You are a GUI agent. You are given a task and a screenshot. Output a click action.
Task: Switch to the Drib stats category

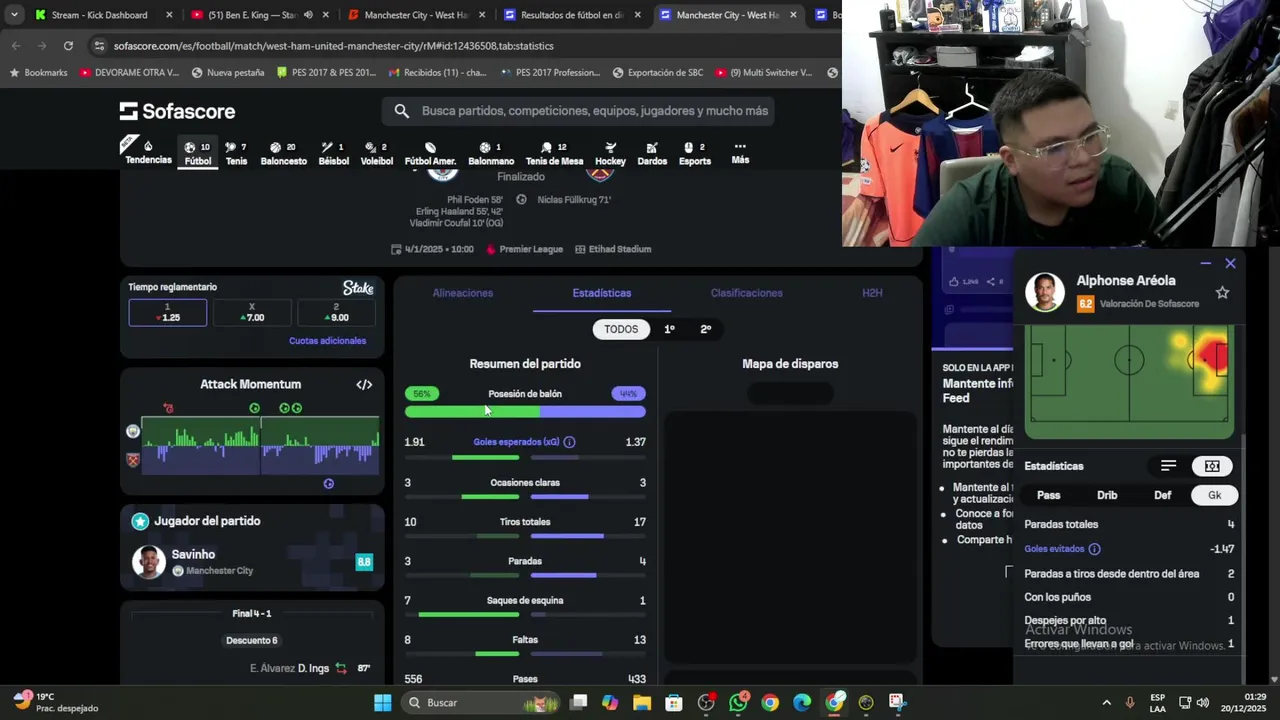1107,495
